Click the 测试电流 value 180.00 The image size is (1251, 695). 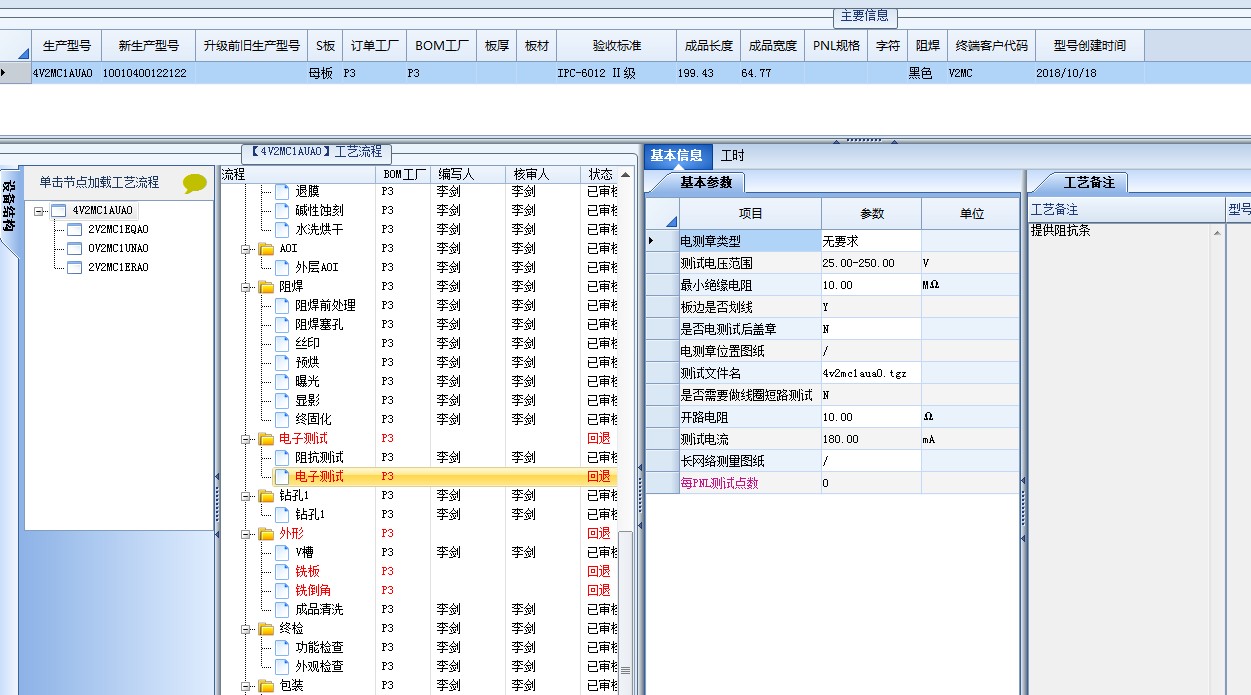tap(871, 439)
